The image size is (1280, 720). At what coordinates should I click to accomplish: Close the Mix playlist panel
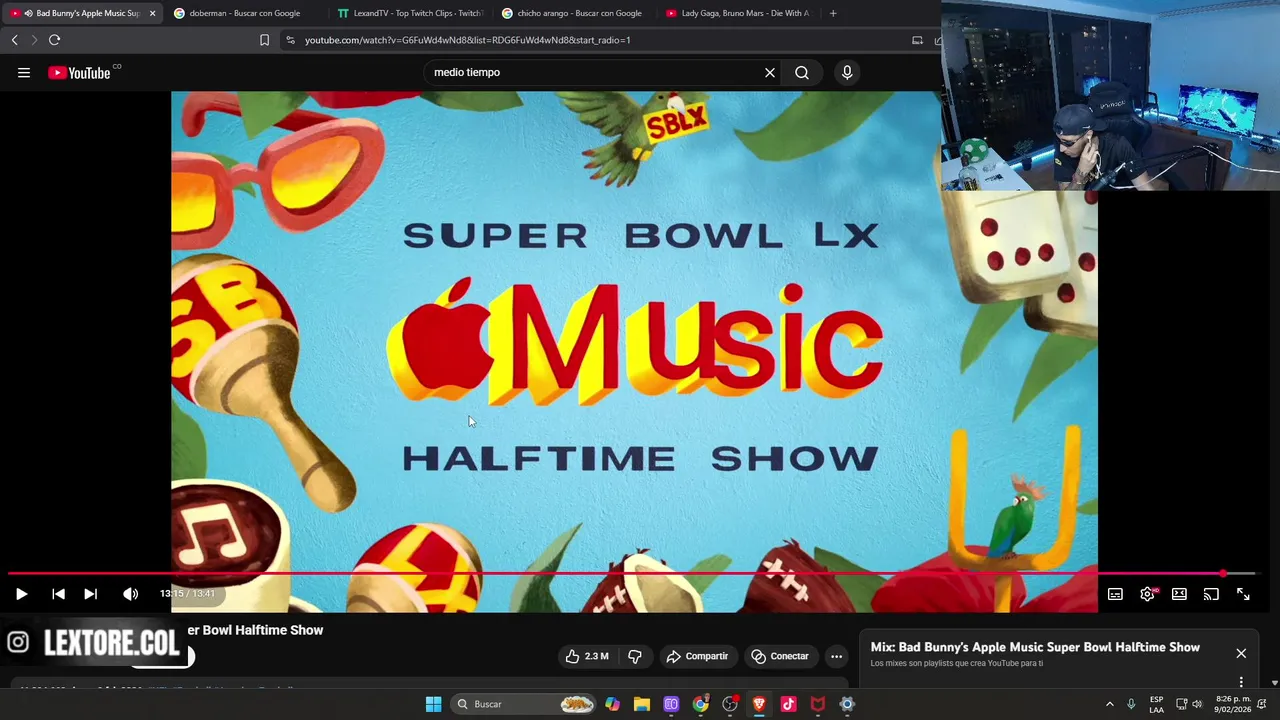tap(1241, 653)
